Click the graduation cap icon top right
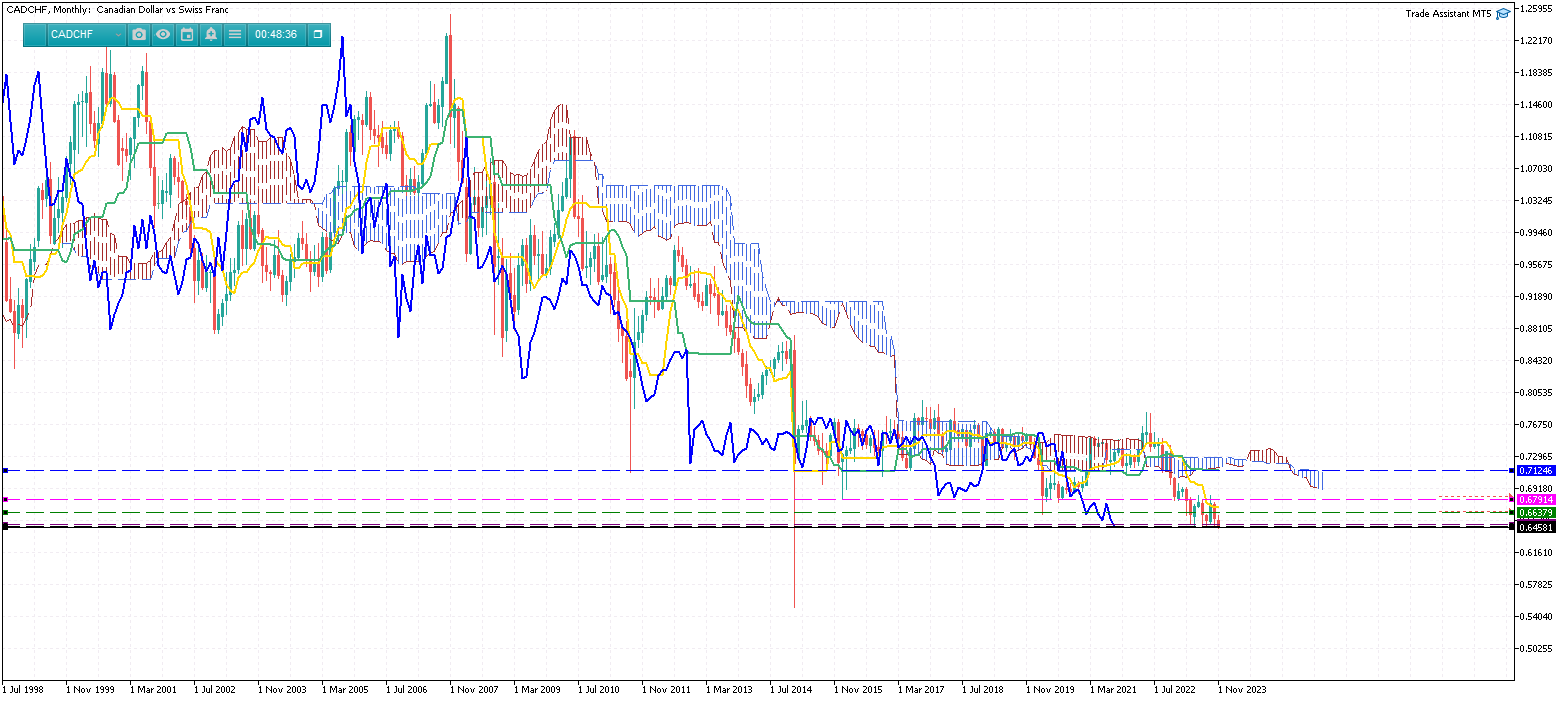Screen dimensions: 1567x701 1503,14
